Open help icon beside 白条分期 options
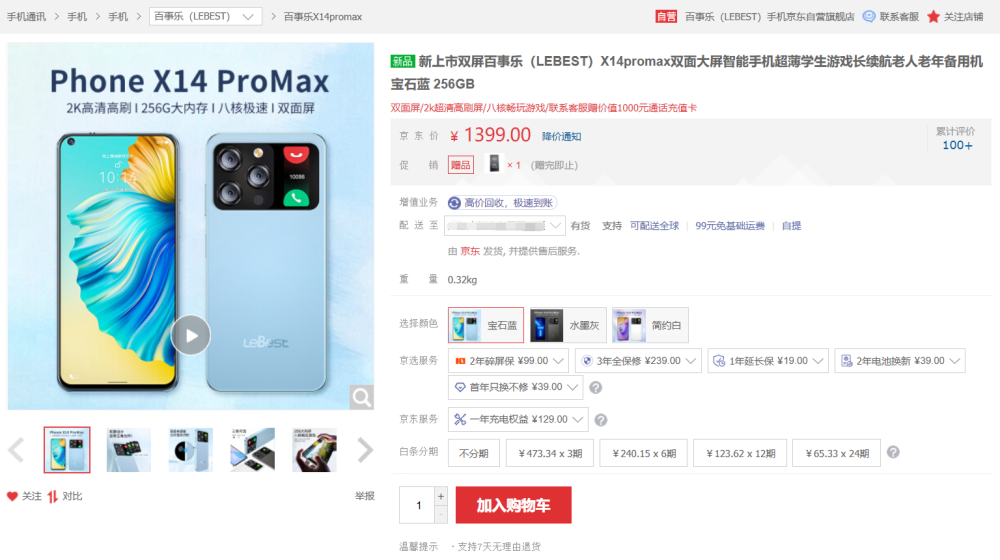This screenshot has width=1000, height=560. pyautogui.click(x=893, y=452)
